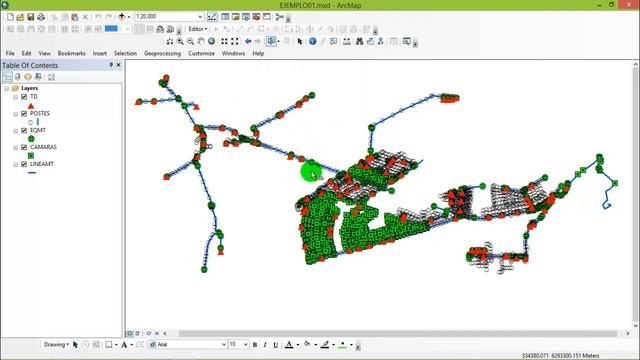This screenshot has width=640, height=360.
Task: Open the Drawing dropdown menu
Action: 56,344
